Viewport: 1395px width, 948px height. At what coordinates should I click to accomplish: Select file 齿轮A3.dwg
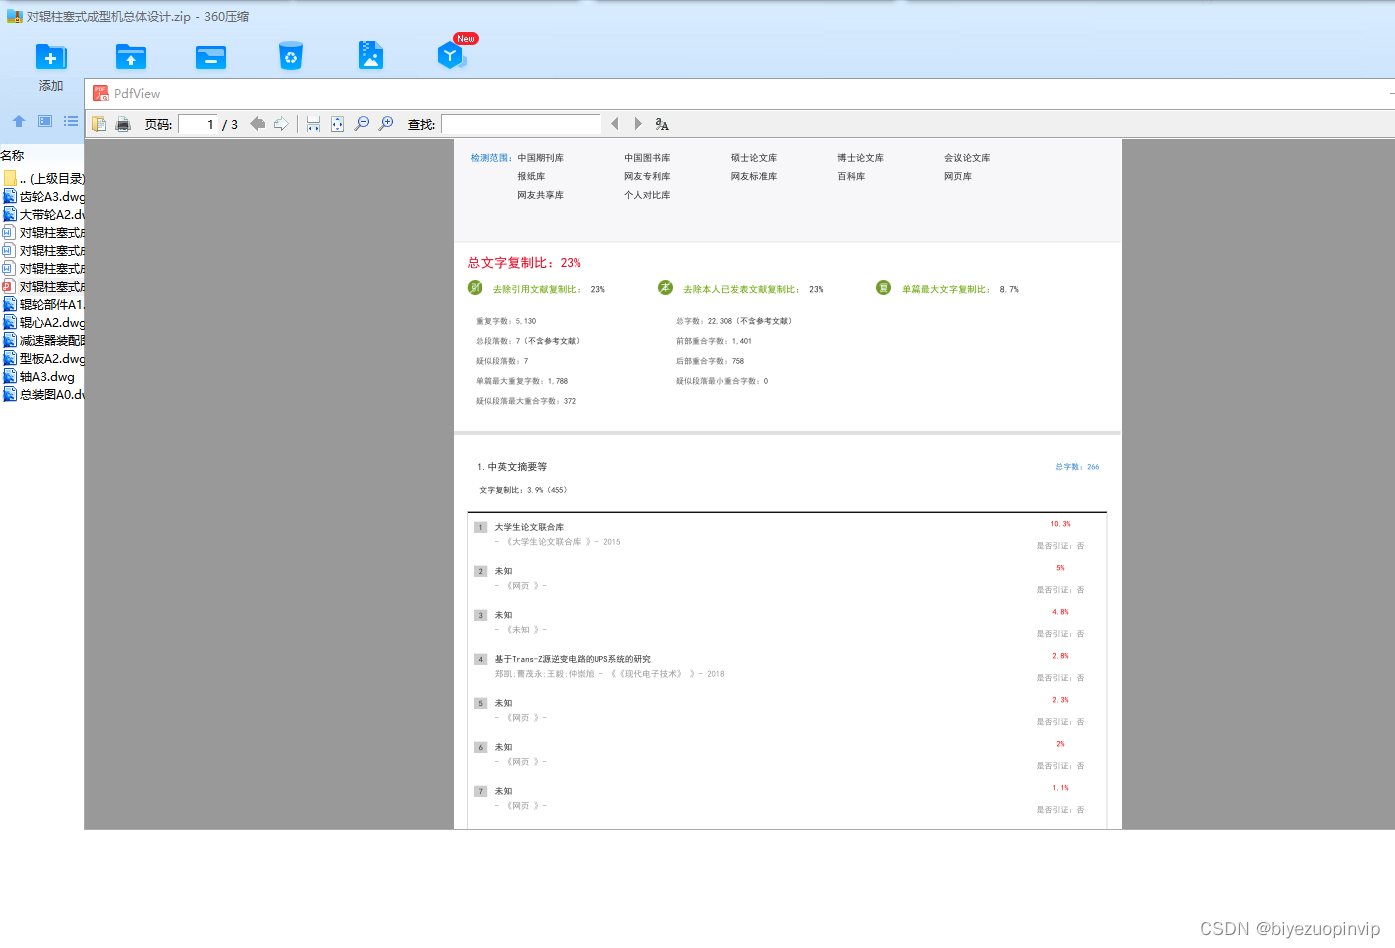tap(44, 197)
